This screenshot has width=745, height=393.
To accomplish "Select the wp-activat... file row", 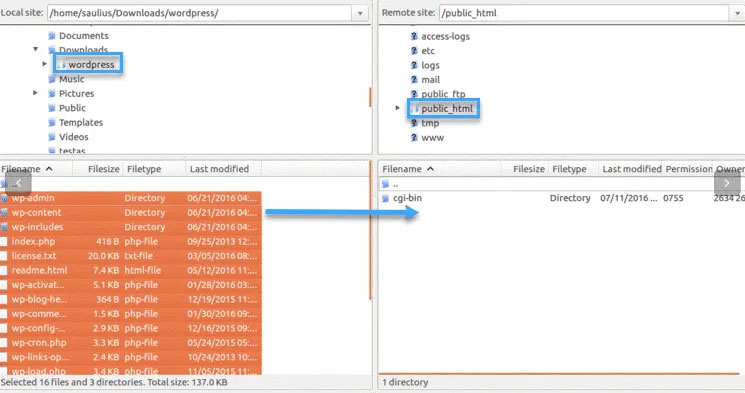I will point(131,285).
